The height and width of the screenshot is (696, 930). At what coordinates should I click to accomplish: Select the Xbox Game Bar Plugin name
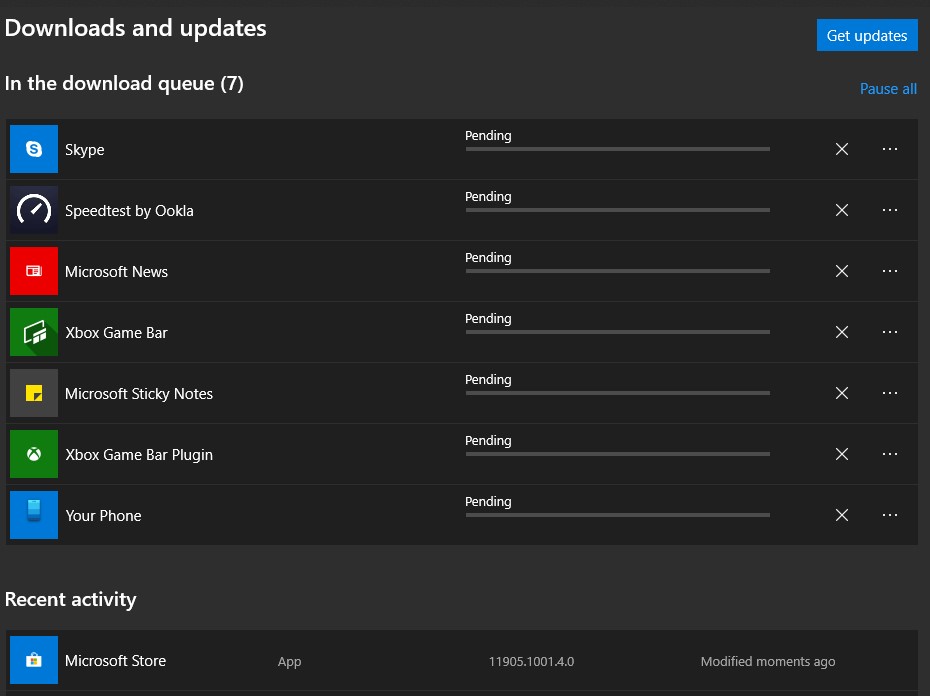139,455
